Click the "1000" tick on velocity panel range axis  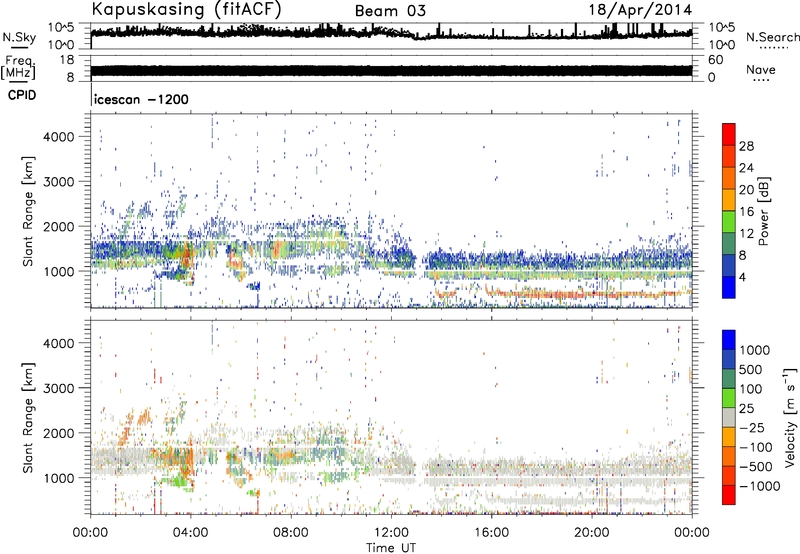click(58, 478)
